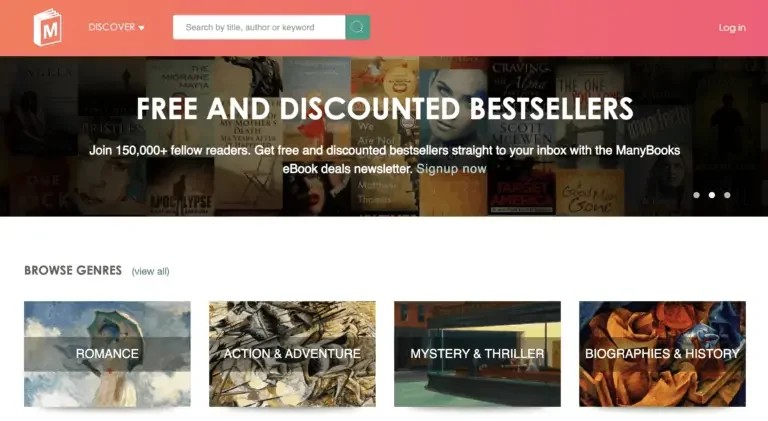Focus the search by title field
This screenshot has width=768, height=421.
259,27
